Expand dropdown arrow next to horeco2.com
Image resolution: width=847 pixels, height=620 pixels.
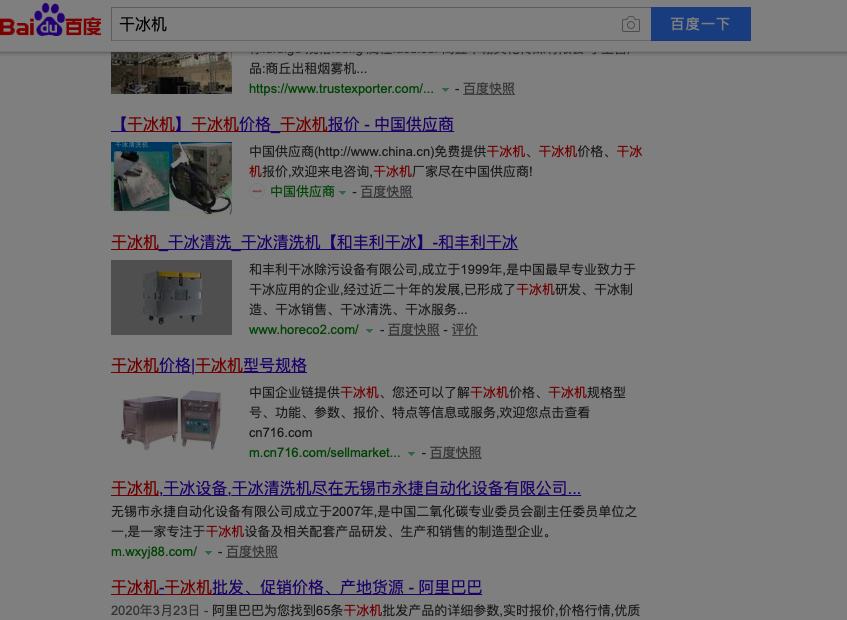click(369, 331)
